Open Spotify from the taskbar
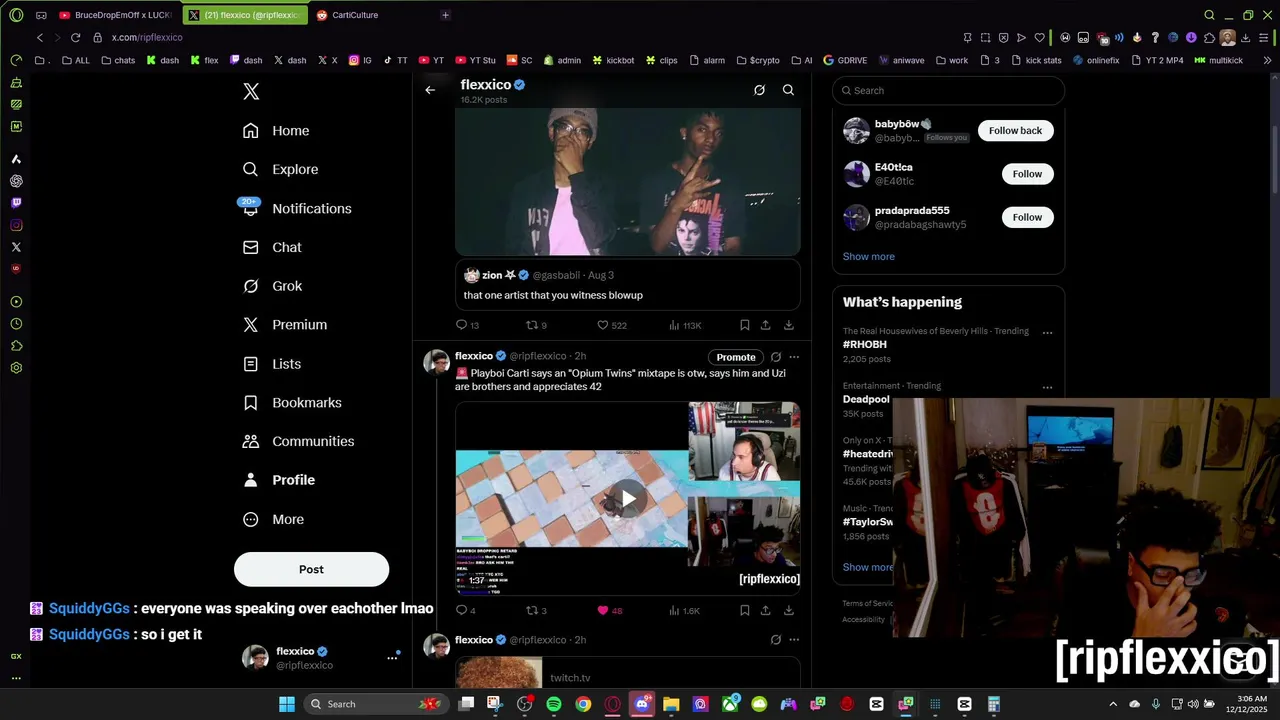This screenshot has width=1280, height=720. 554,704
